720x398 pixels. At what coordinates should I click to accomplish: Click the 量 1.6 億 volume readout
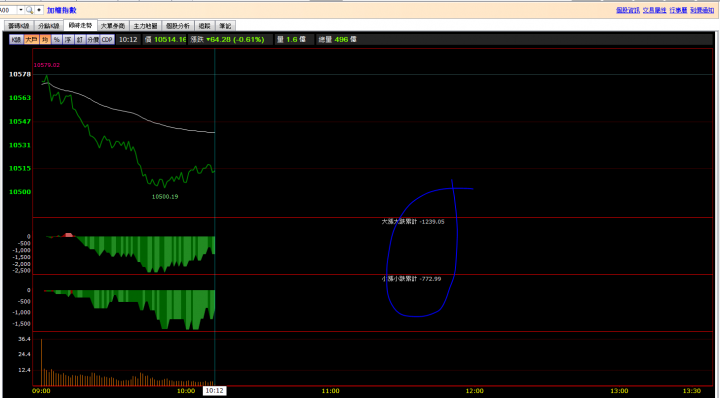pyautogui.click(x=292, y=40)
